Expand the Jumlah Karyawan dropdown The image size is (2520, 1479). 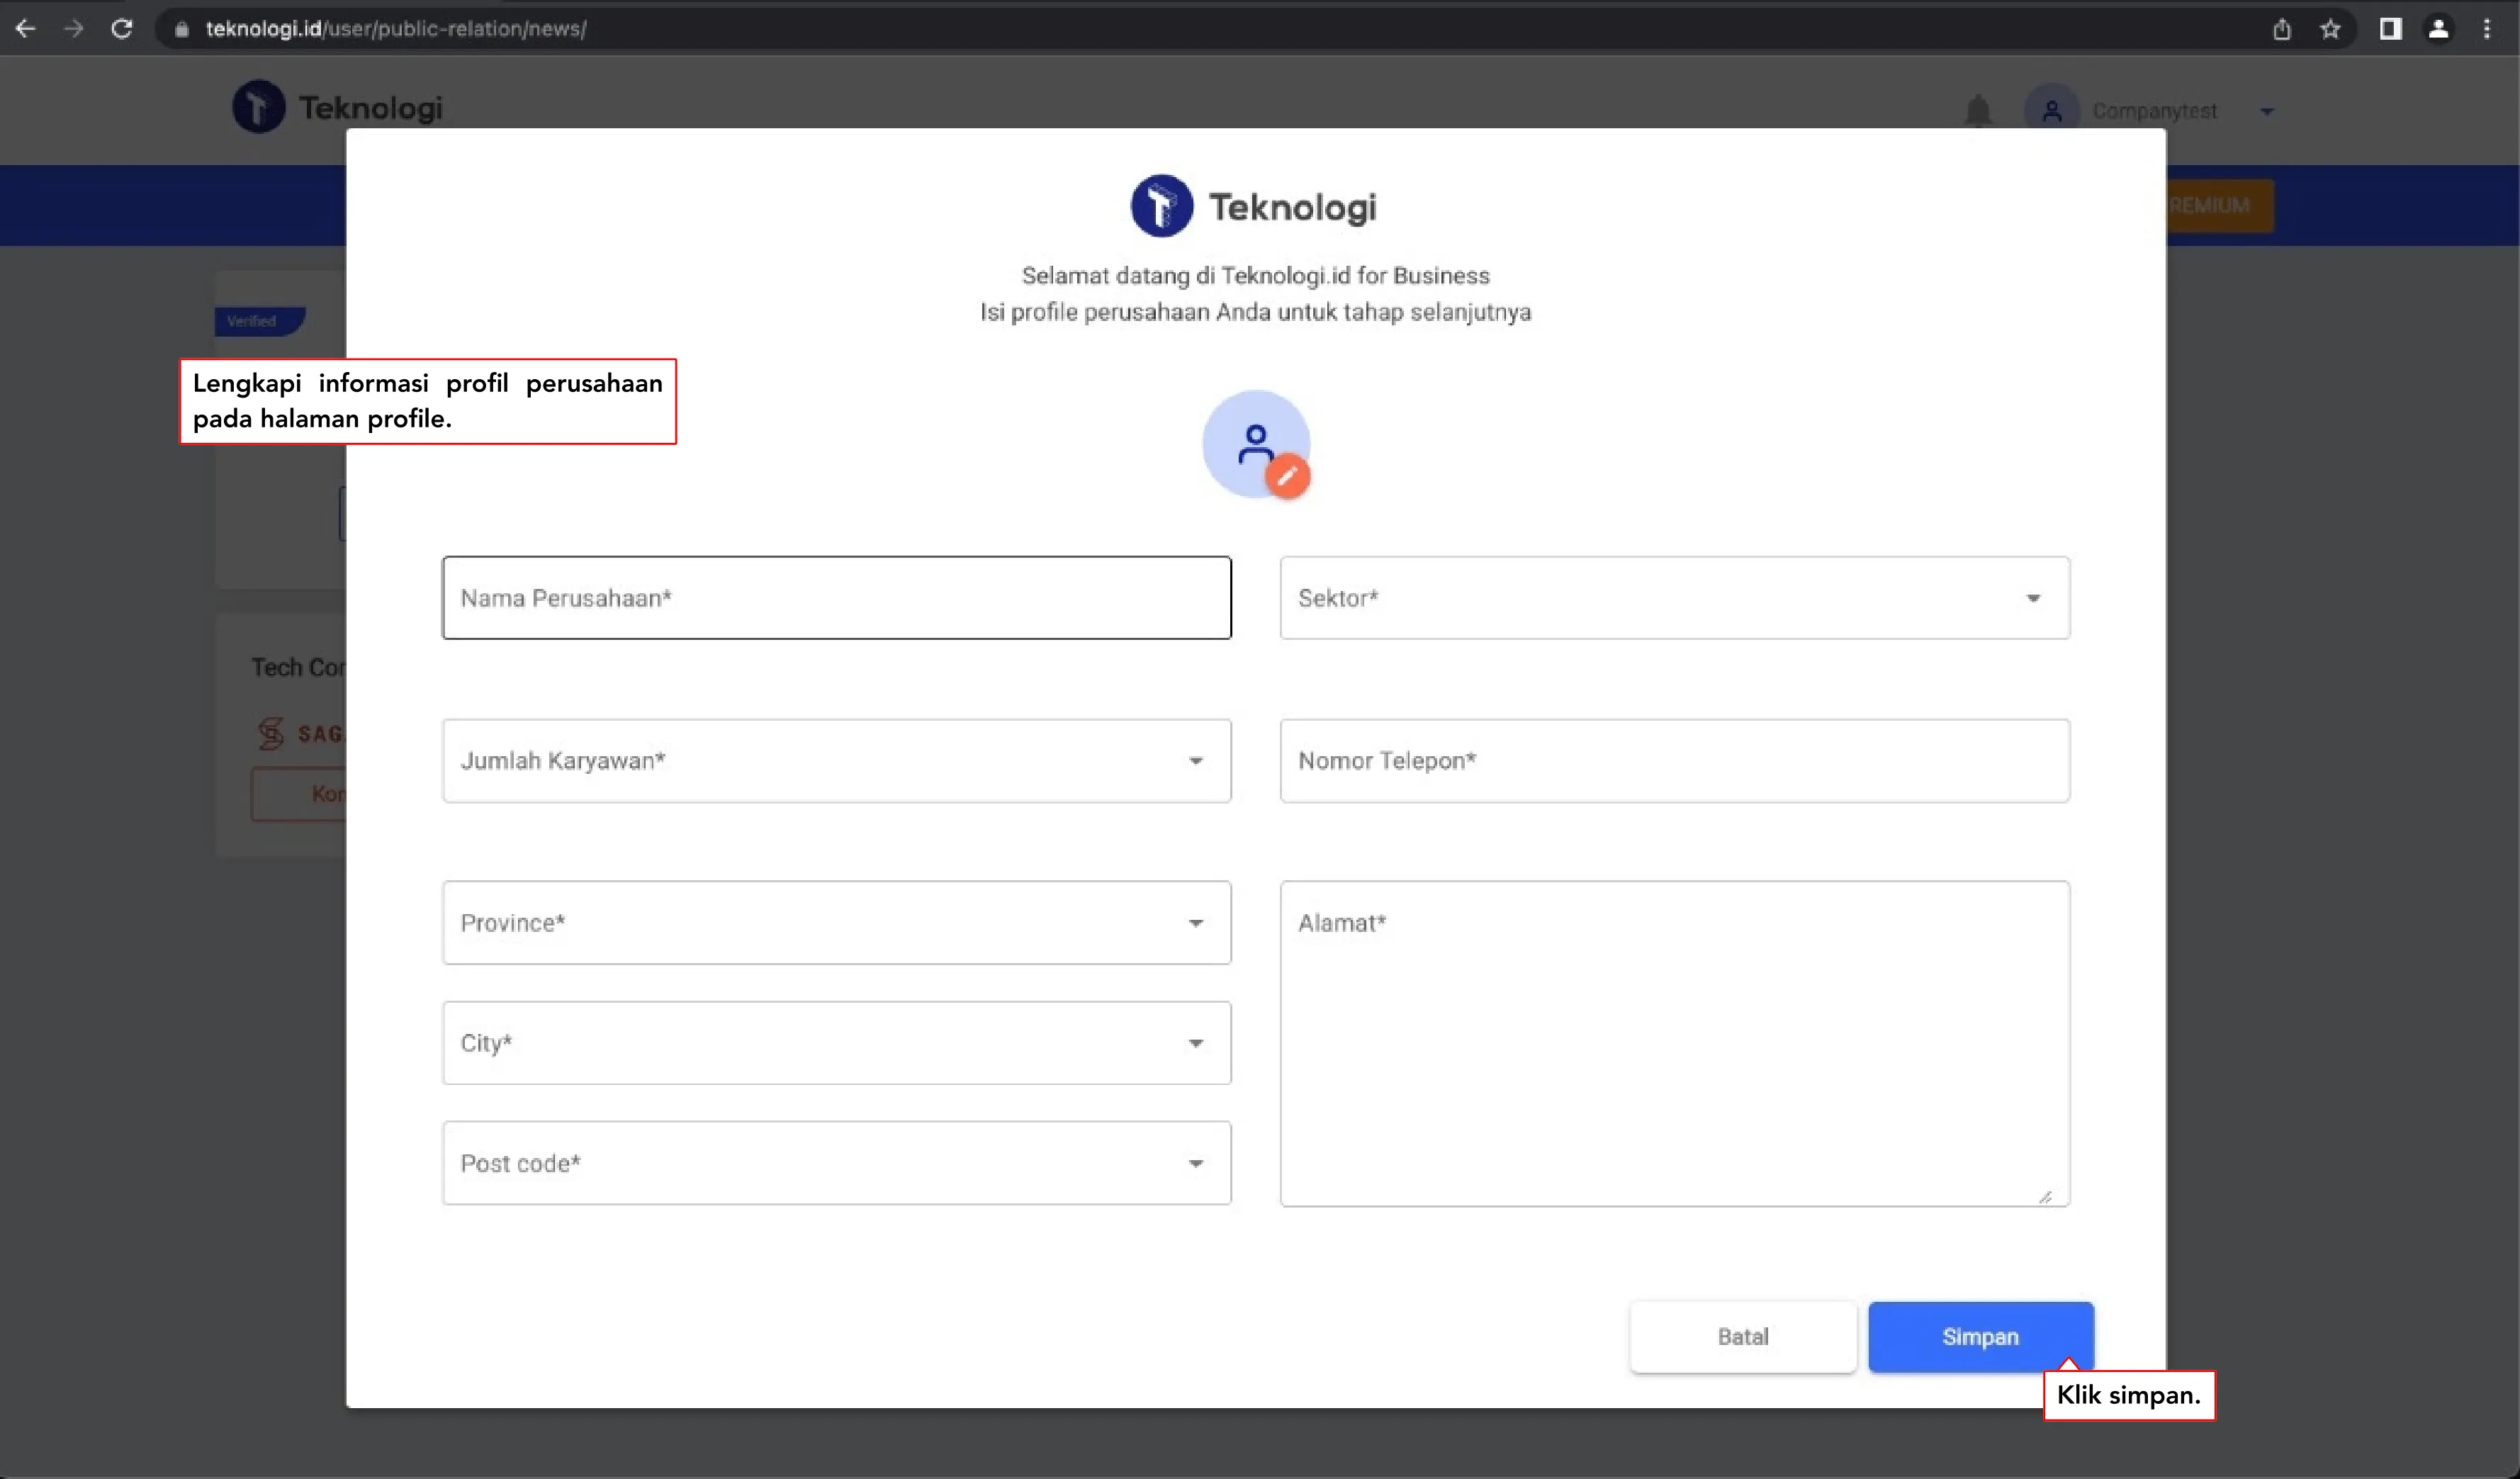(x=836, y=761)
